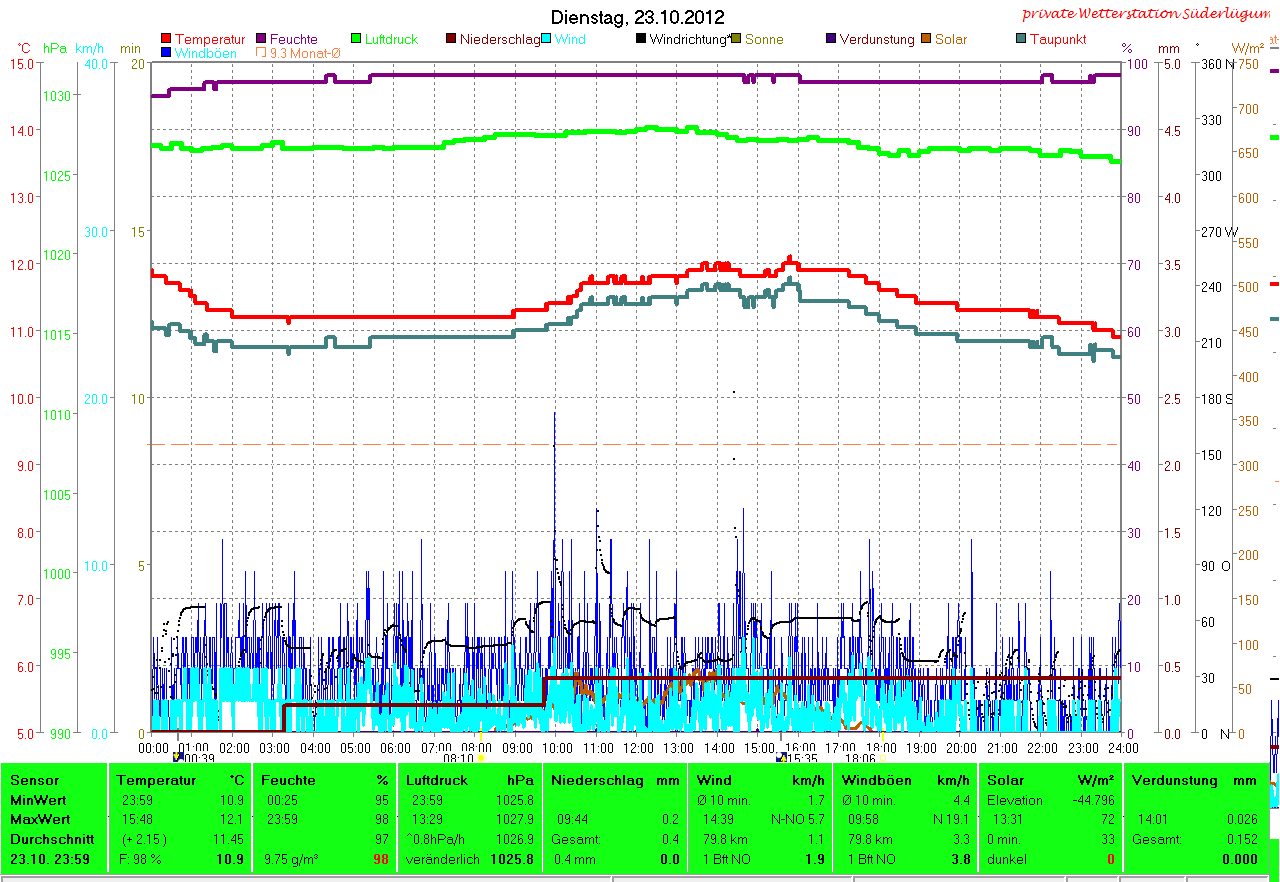Viewport: 1280px width, 882px height.
Task: Click the private Wetterstation Süderlügum text
Action: point(1150,14)
